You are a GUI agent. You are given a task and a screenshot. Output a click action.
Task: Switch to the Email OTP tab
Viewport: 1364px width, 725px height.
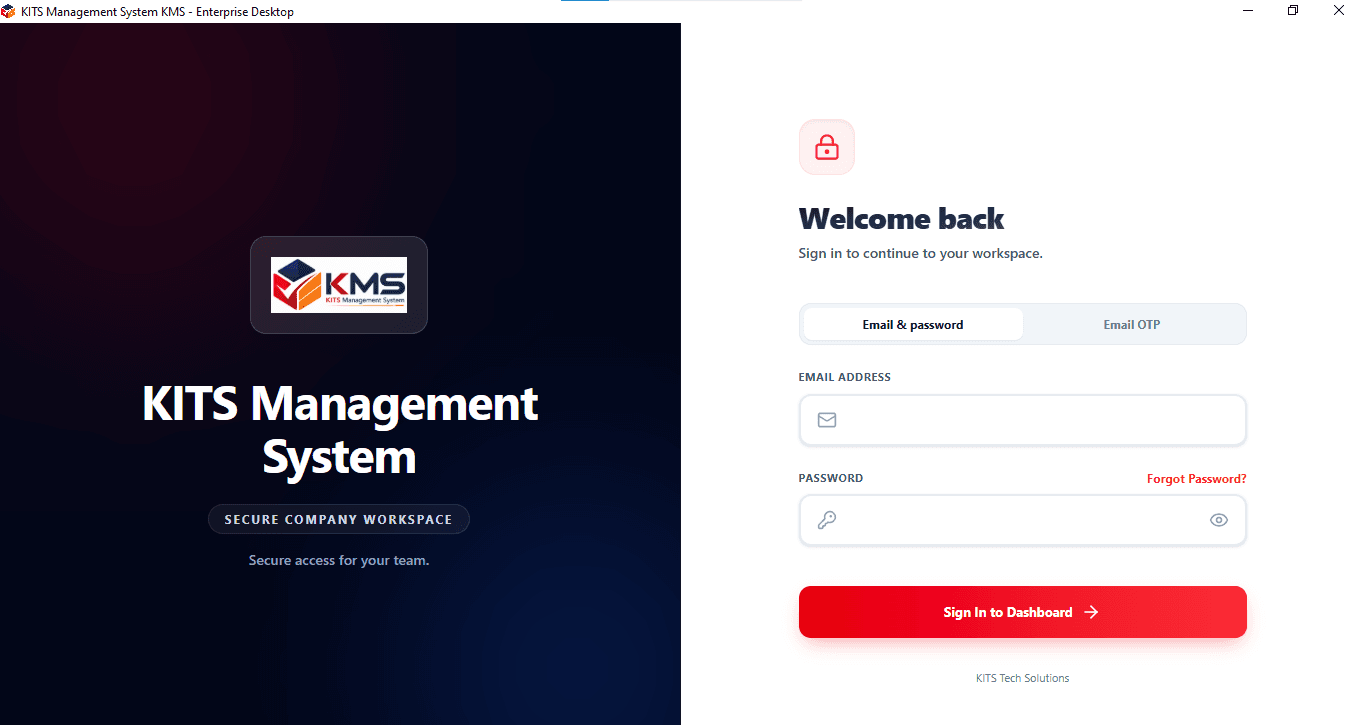tap(1132, 324)
